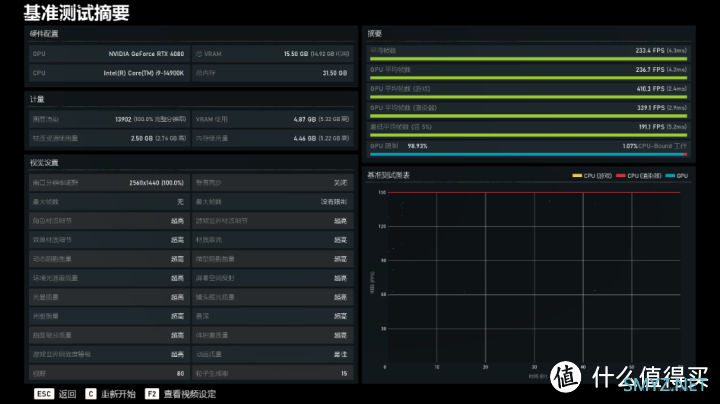Click the 233.4 FPS average framerate bar
Image resolution: width=720 pixels, height=404 pixels.
[528, 59]
